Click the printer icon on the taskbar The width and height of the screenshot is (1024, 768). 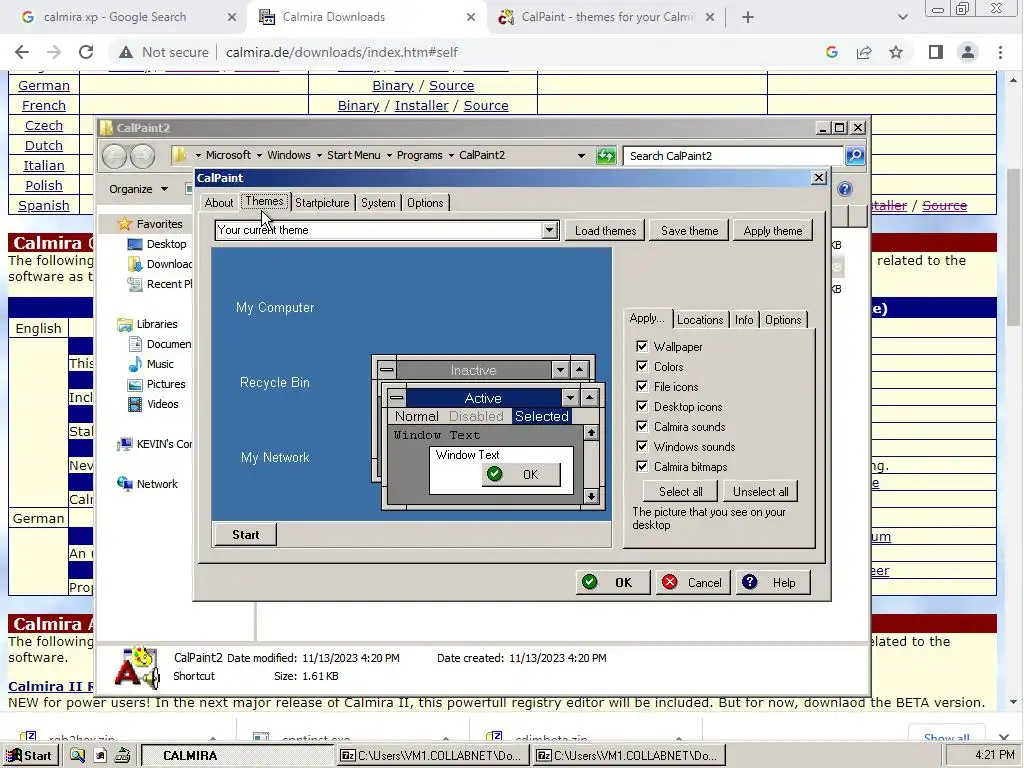(122, 756)
